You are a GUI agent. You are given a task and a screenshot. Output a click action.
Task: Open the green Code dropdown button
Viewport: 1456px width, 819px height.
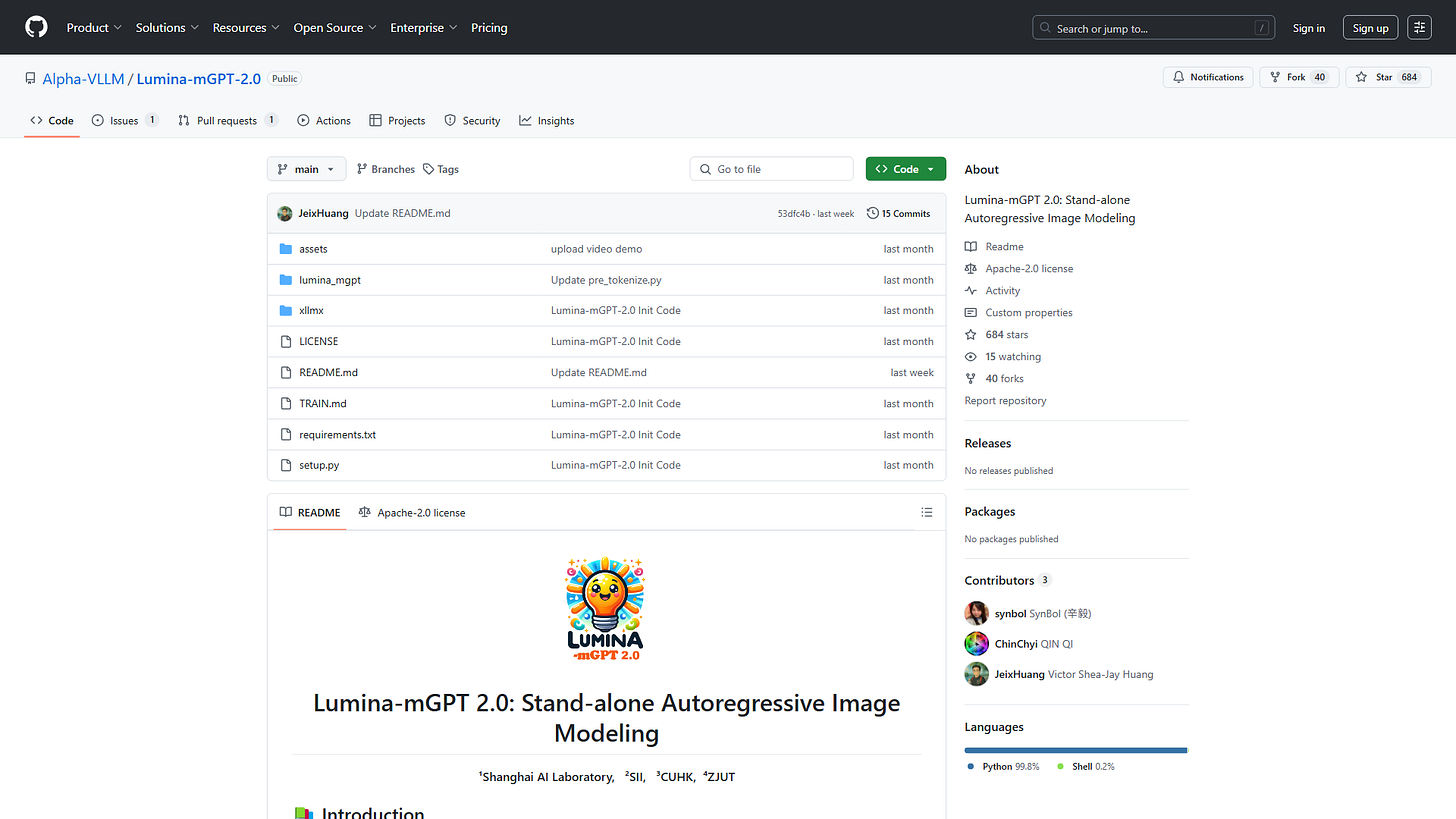(x=905, y=169)
